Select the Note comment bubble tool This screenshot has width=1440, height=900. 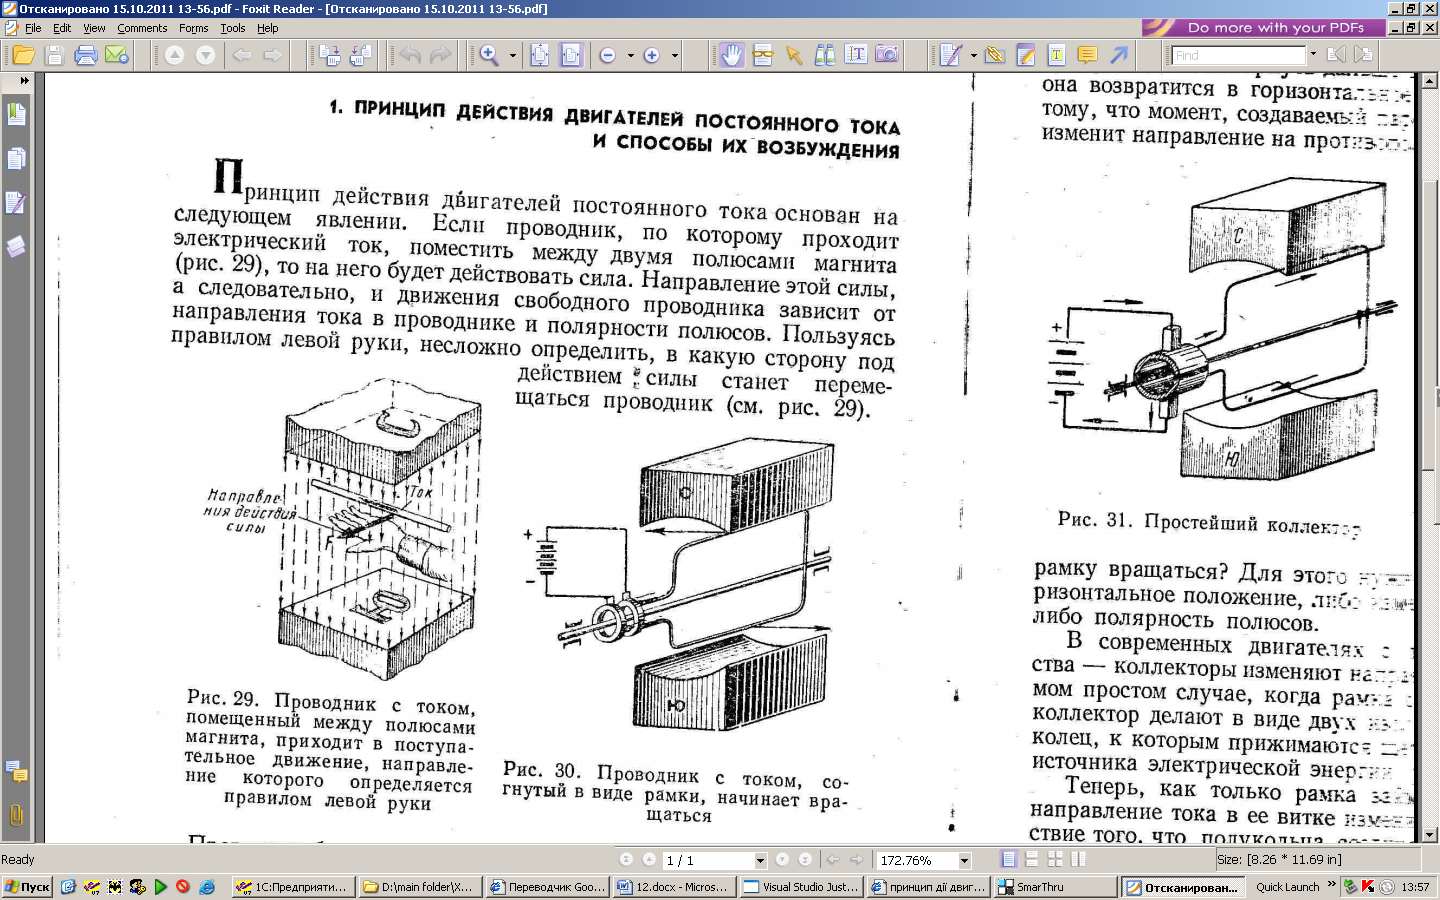click(x=1088, y=55)
